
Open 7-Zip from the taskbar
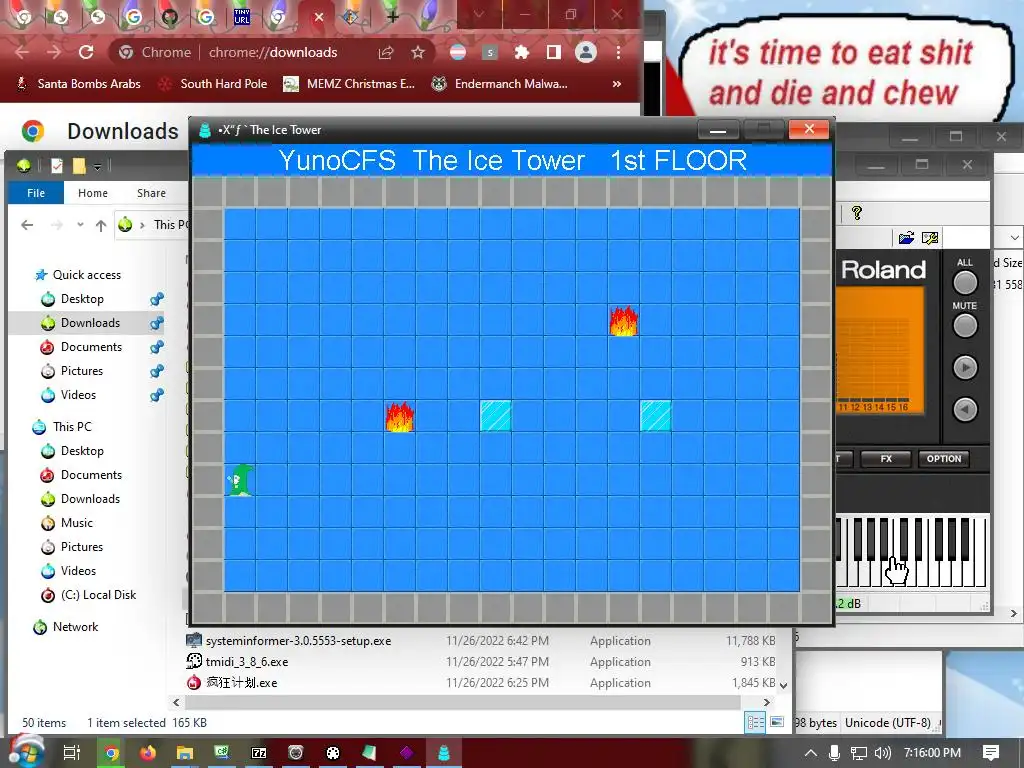click(x=259, y=753)
